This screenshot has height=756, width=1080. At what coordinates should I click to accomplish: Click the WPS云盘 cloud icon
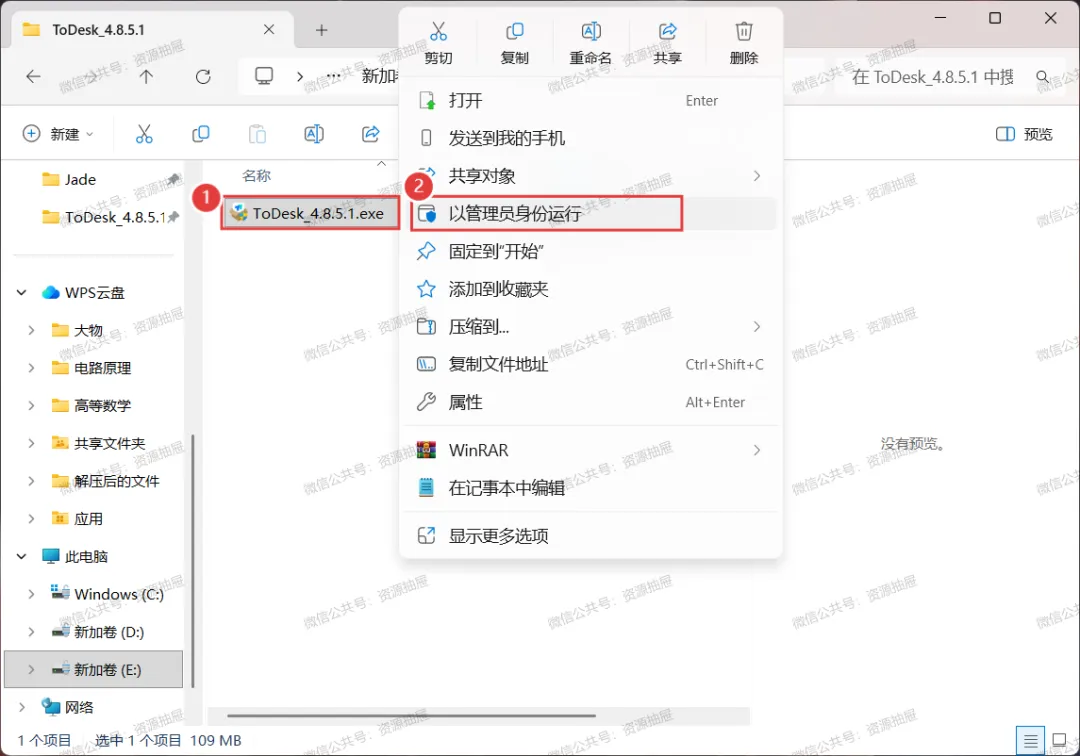(50, 293)
